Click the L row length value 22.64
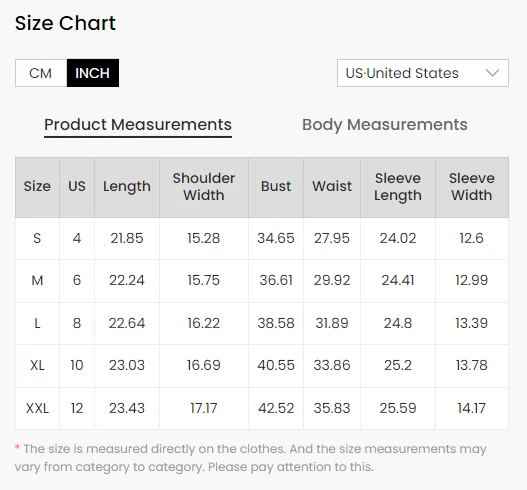This screenshot has width=527, height=490. [x=127, y=323]
